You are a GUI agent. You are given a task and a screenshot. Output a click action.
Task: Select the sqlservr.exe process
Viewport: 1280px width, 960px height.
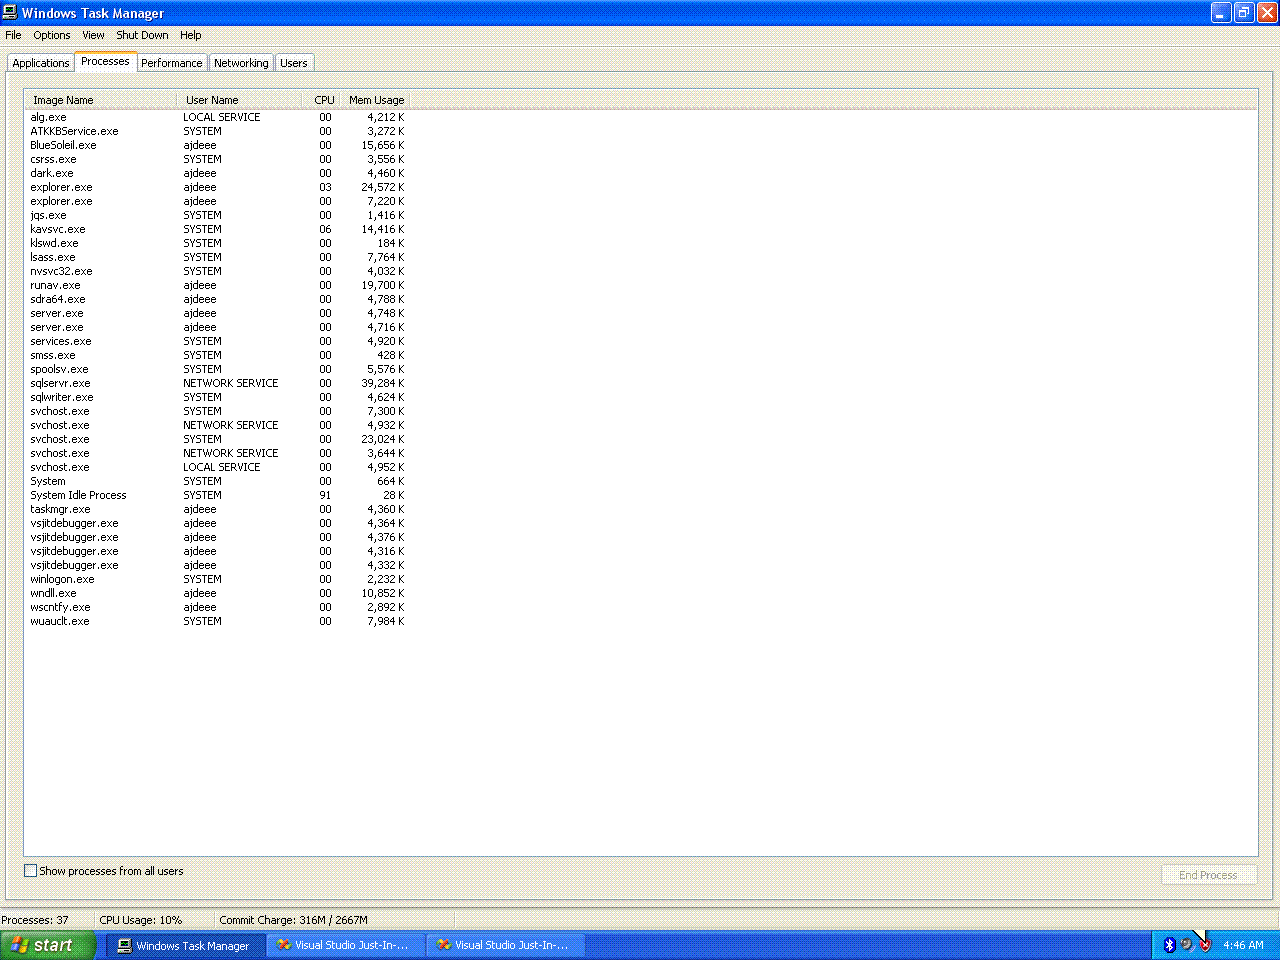[x=217, y=383]
